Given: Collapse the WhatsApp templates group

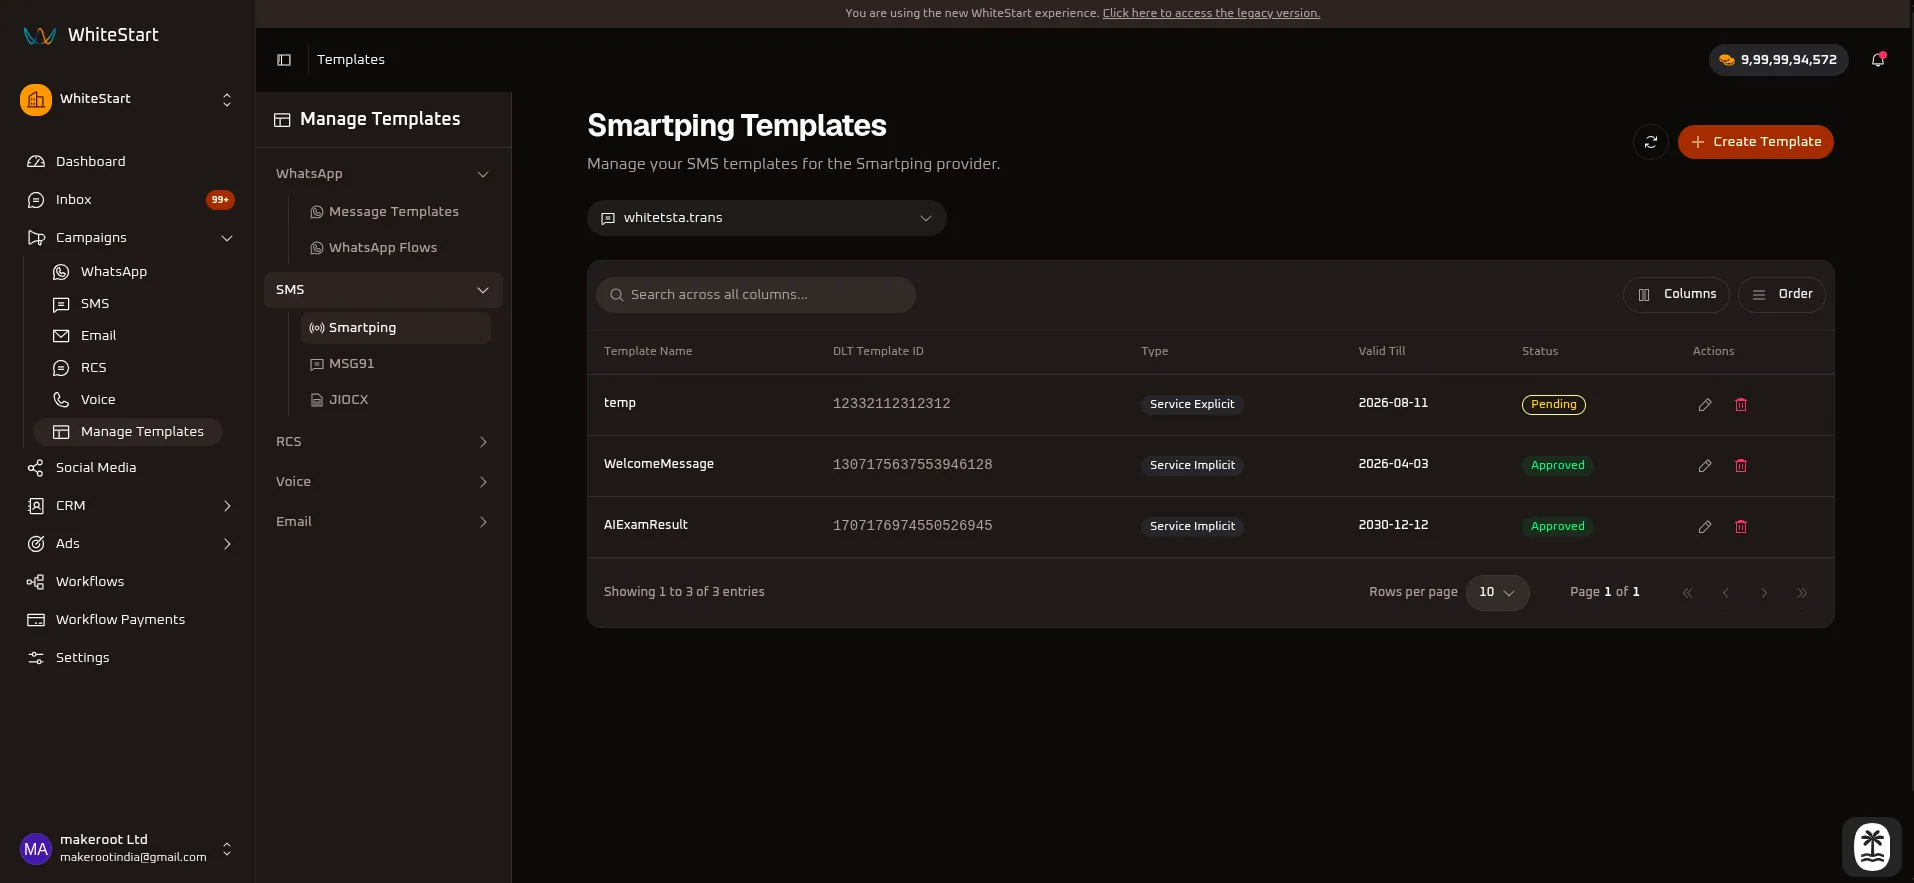Looking at the screenshot, I should [x=383, y=173].
